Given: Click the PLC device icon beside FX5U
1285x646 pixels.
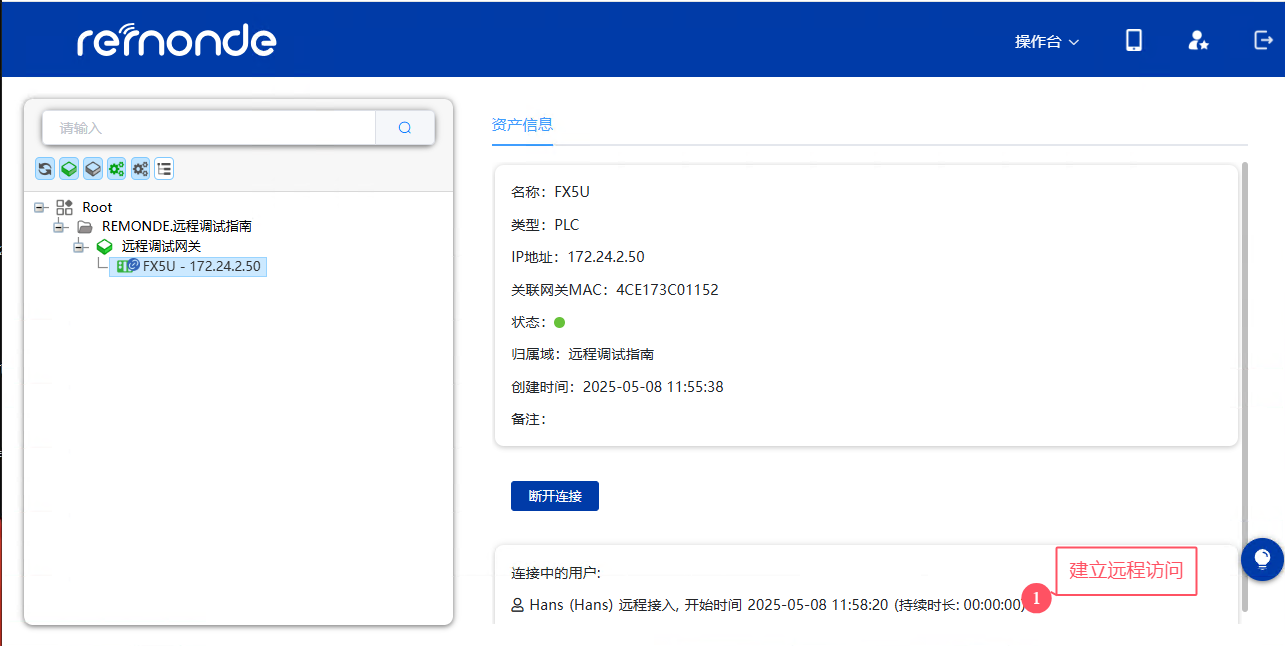Looking at the screenshot, I should (128, 266).
